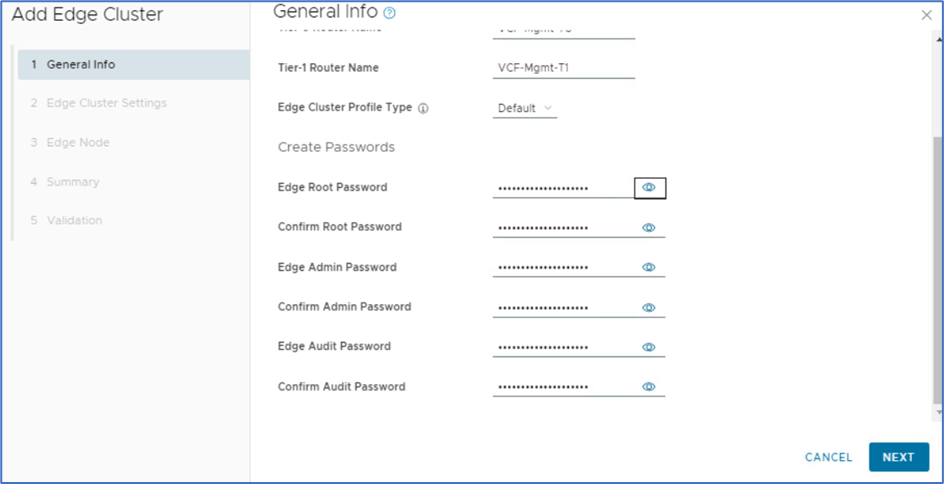Jump to the Summary step
Viewport: 944px width, 484px height.
(72, 182)
